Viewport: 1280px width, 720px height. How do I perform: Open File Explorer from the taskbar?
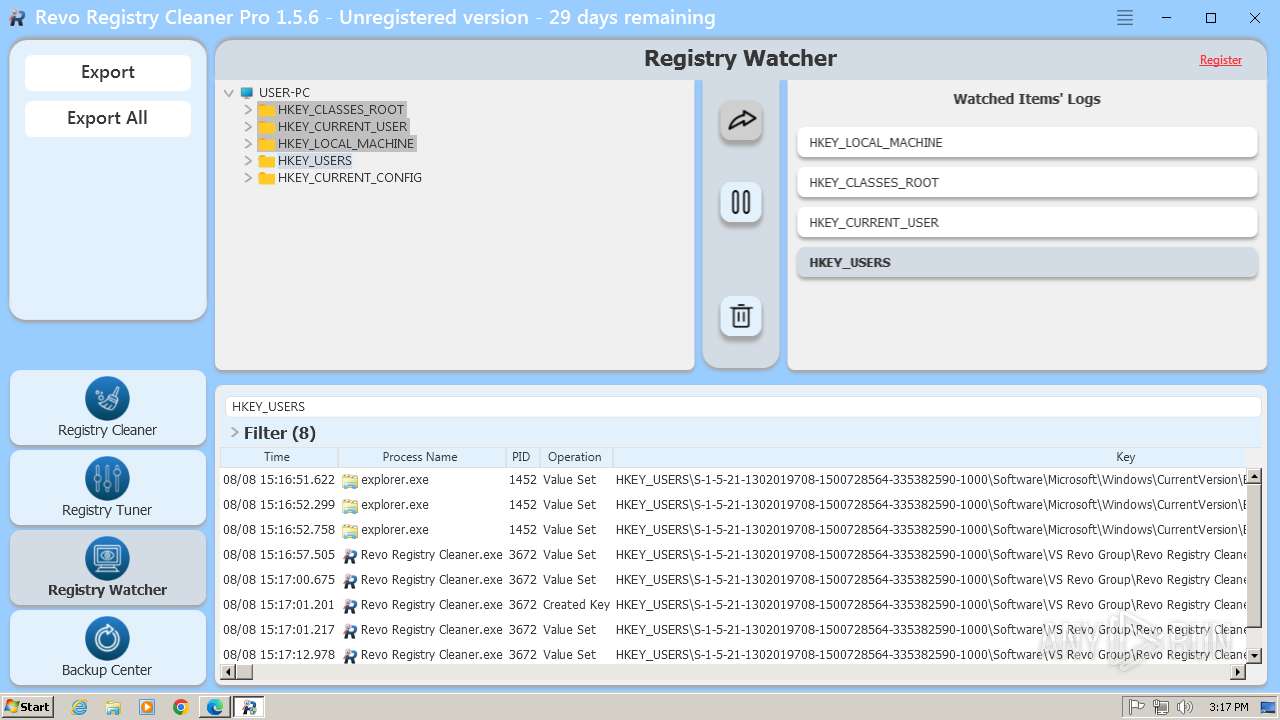pyautogui.click(x=113, y=707)
